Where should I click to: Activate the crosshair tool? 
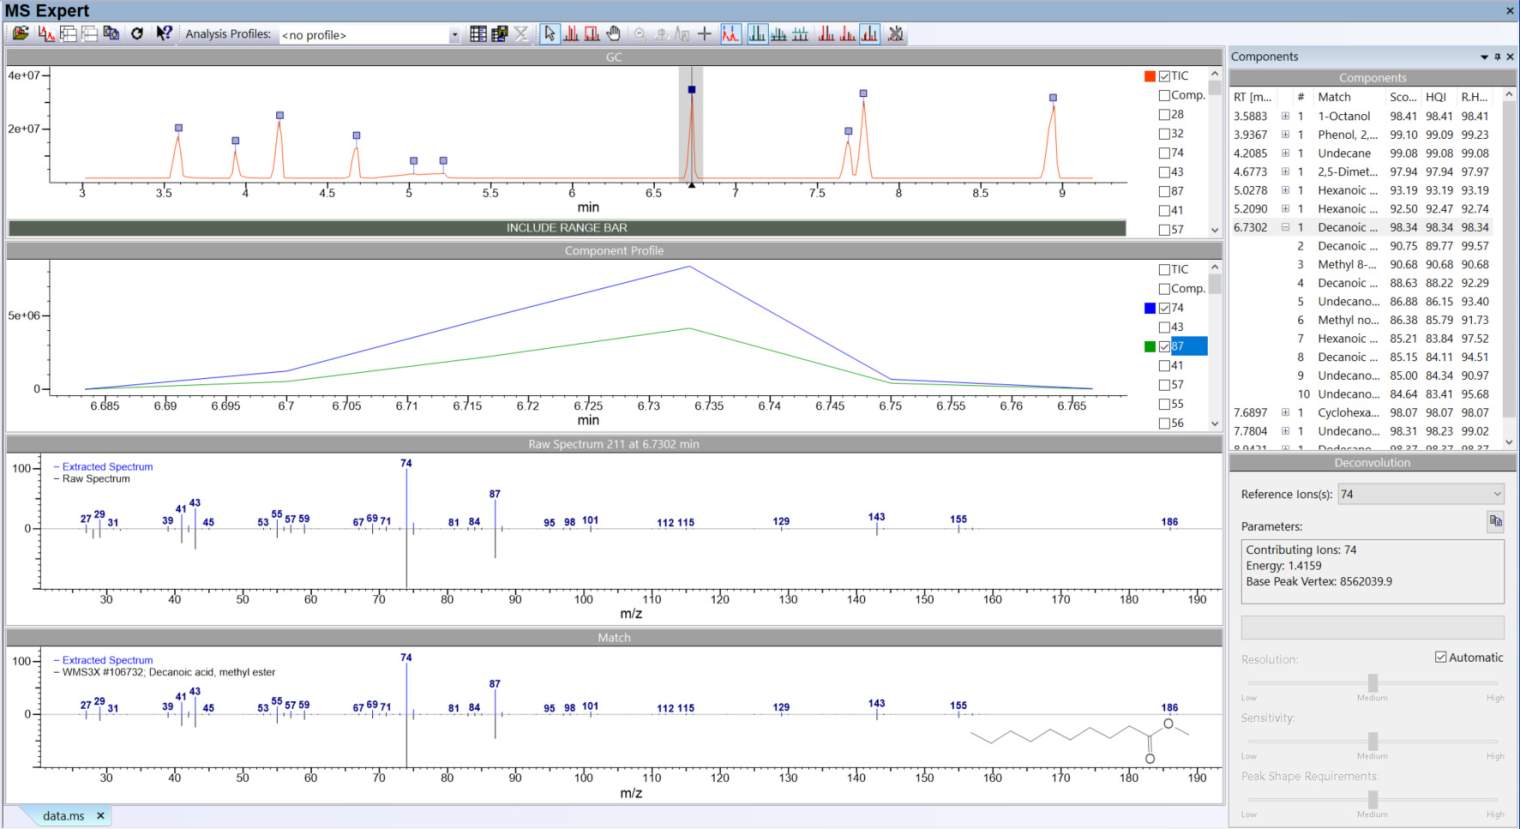[x=704, y=33]
